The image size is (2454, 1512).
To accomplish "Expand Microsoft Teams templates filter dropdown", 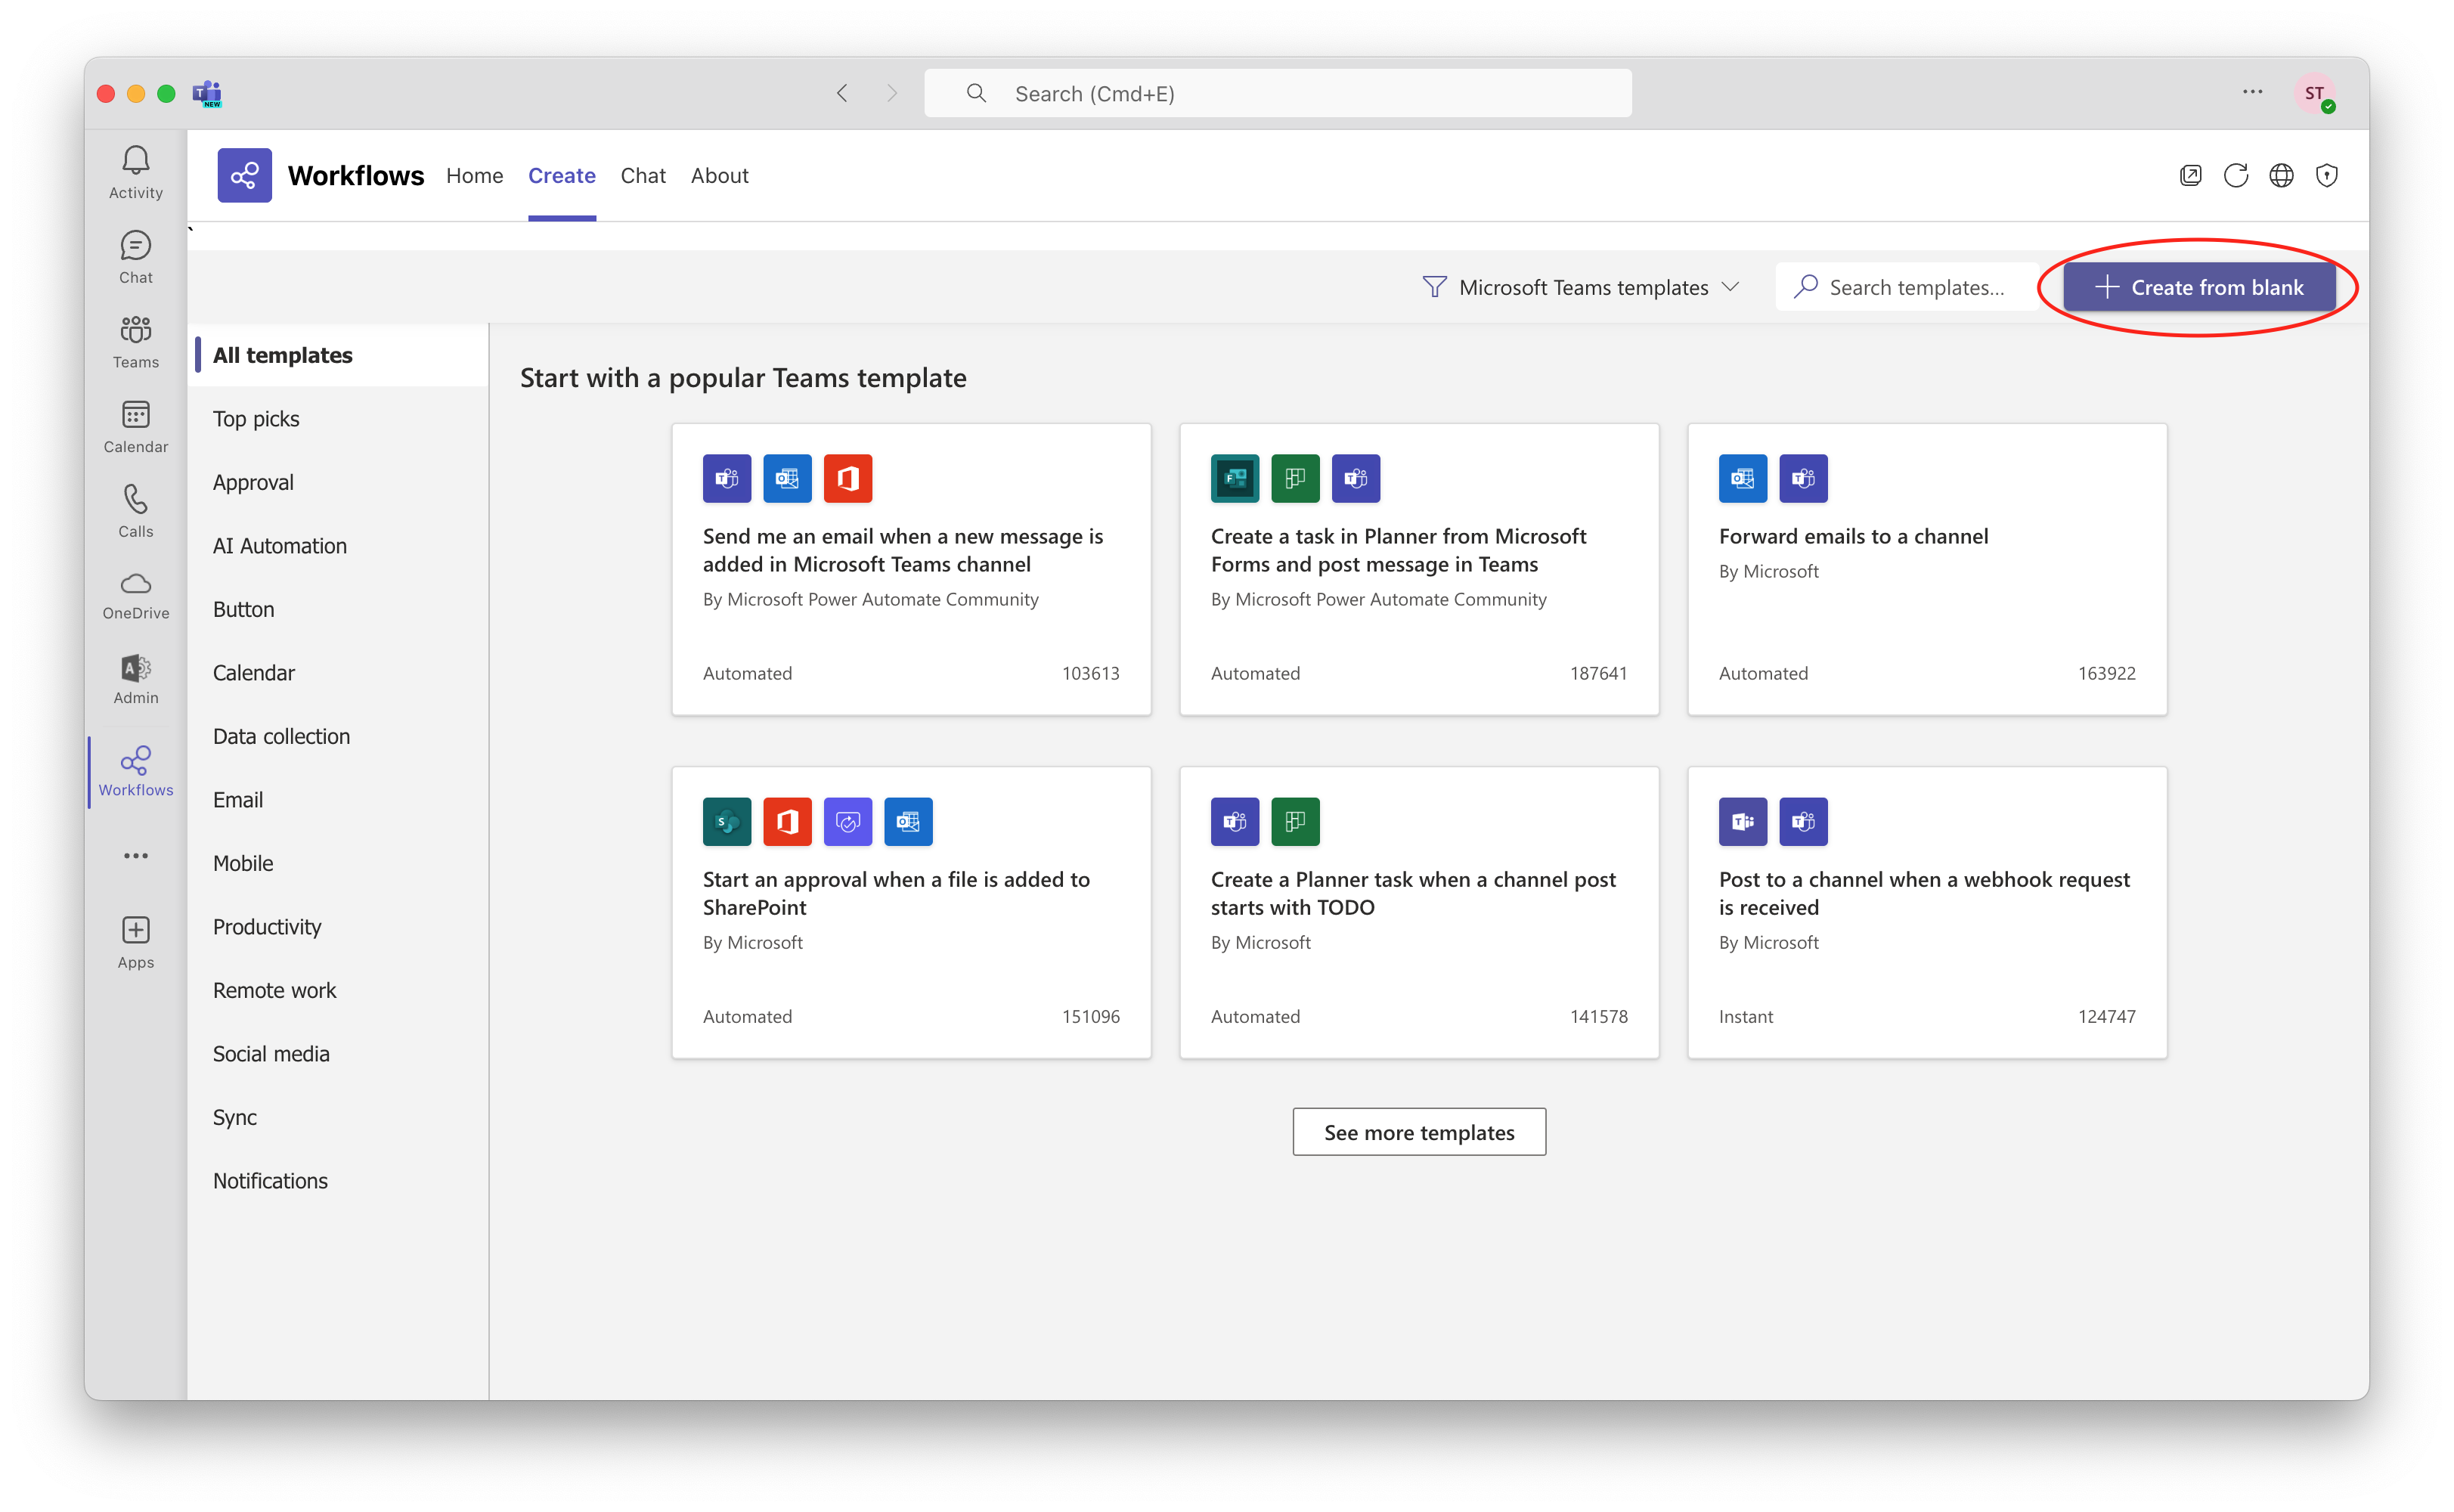I will coord(1581,288).
